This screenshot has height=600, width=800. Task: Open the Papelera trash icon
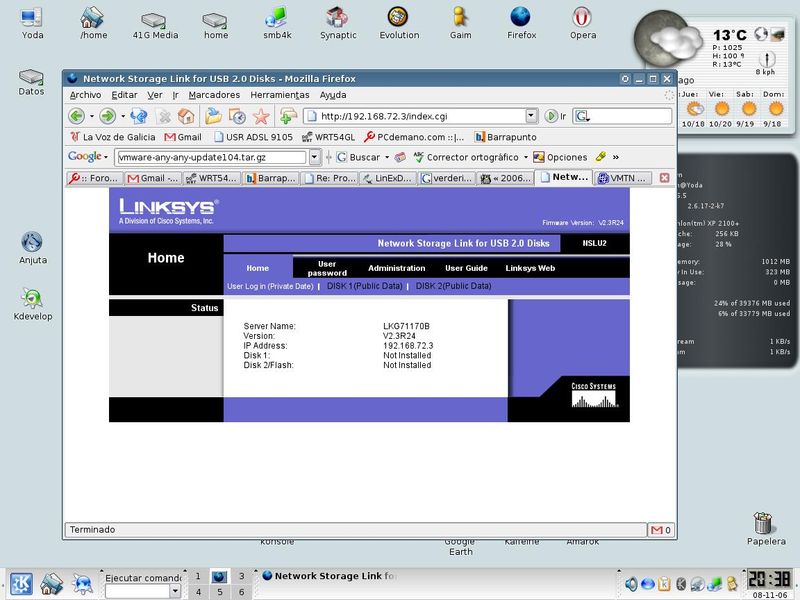[x=766, y=529]
